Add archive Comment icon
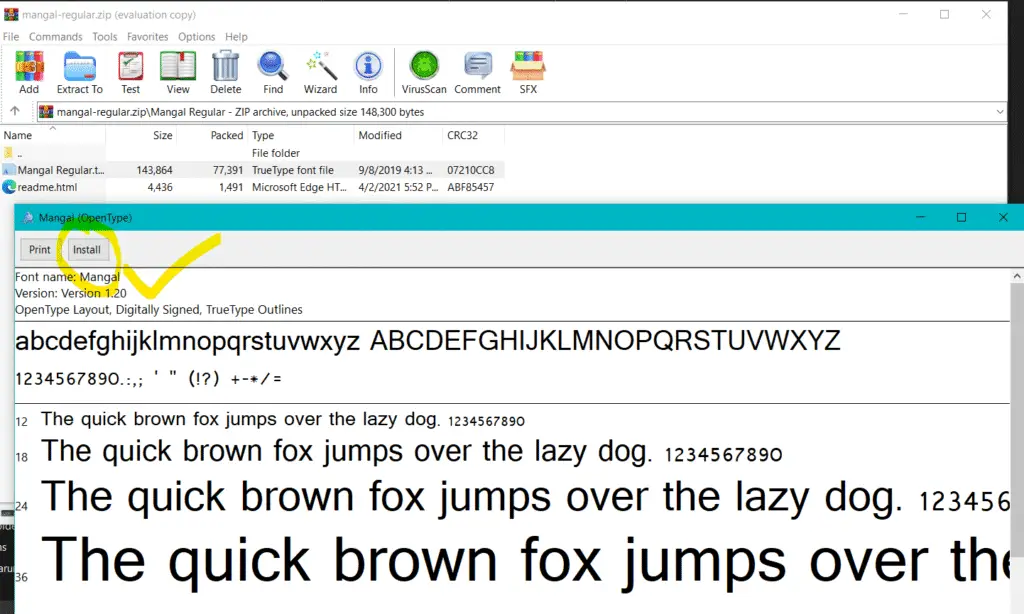The image size is (1024, 614). tap(477, 70)
